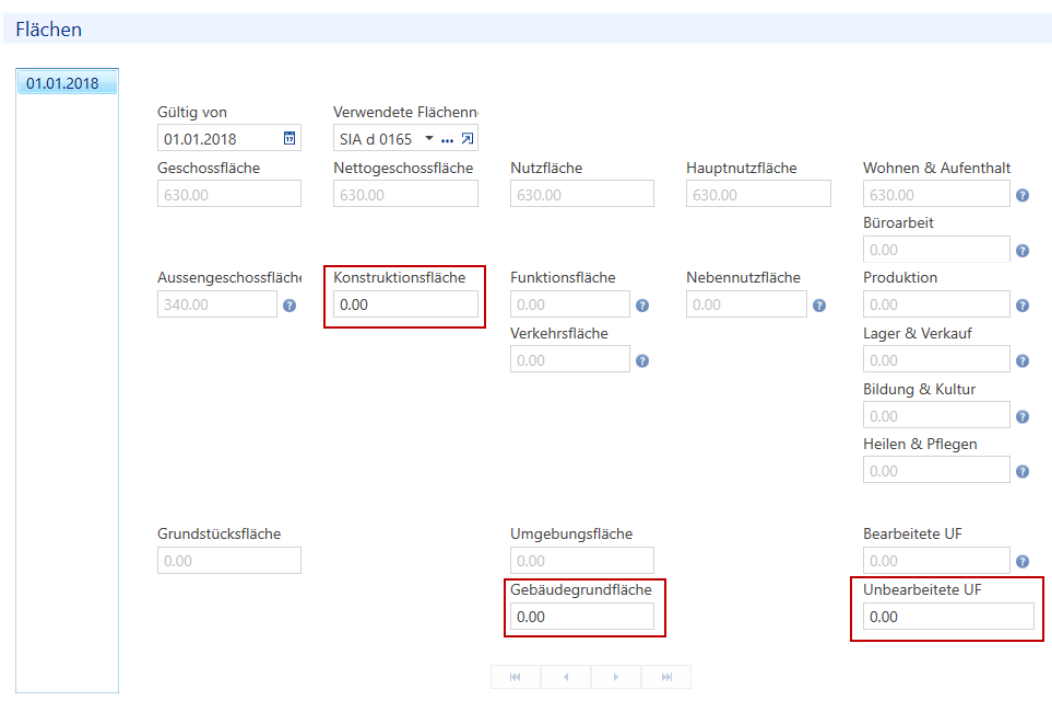Click the Unbearbeitete UF input field

[x=948, y=616]
